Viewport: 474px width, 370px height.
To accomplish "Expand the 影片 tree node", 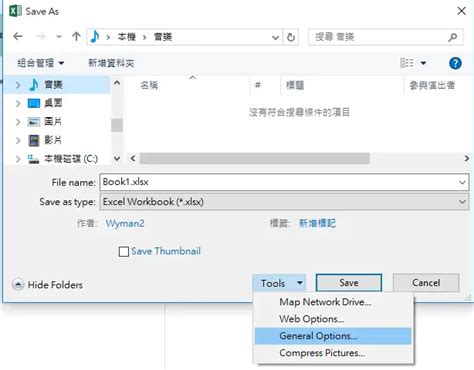I will tap(18, 141).
